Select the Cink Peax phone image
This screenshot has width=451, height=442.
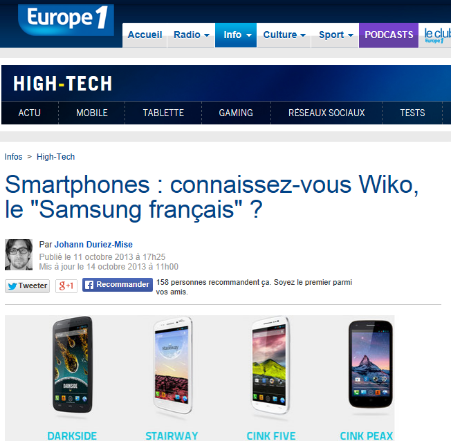pos(370,364)
